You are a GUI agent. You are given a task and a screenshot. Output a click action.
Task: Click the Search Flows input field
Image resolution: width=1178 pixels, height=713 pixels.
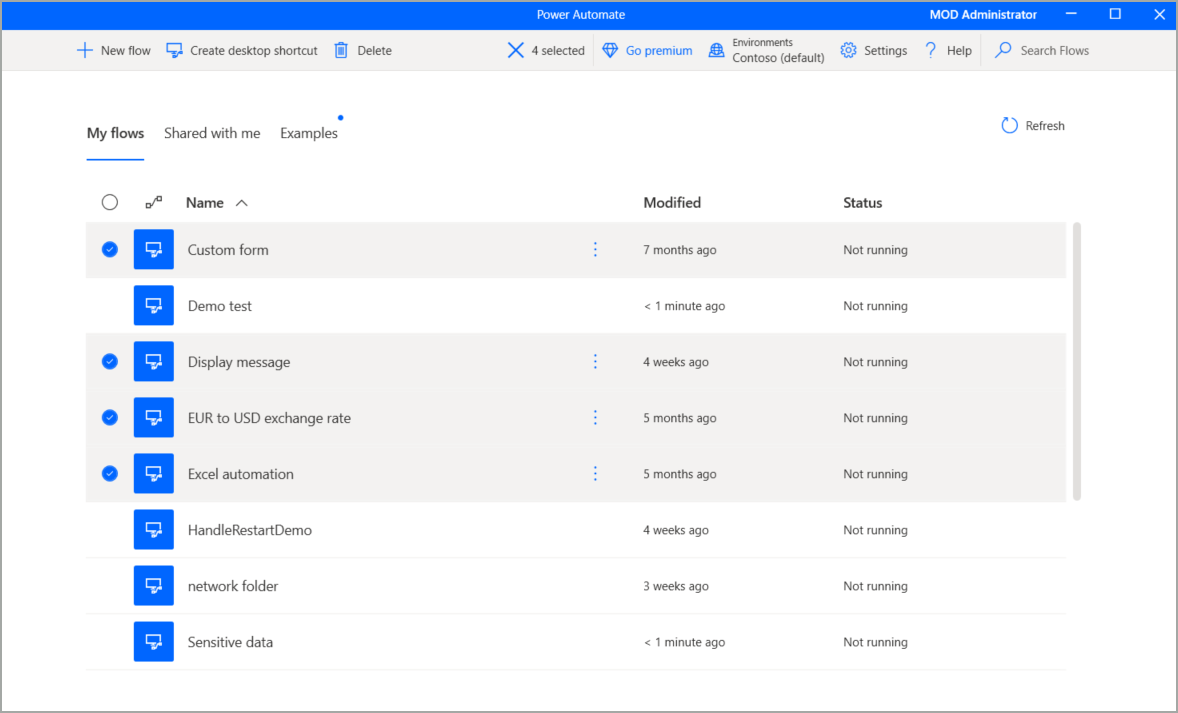pyautogui.click(x=1054, y=50)
